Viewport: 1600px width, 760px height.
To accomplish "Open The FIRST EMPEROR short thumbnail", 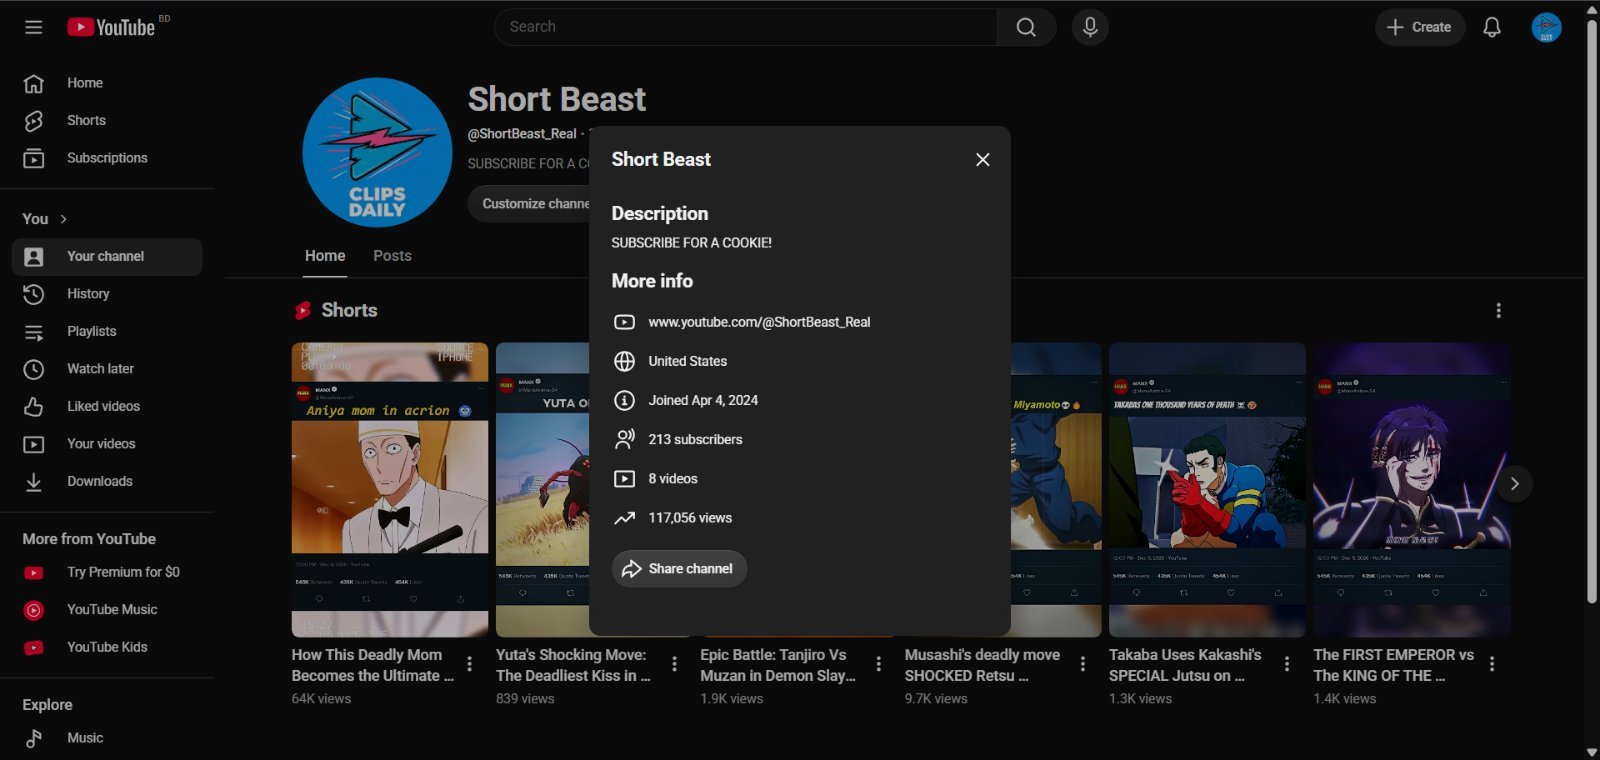I will [1411, 490].
